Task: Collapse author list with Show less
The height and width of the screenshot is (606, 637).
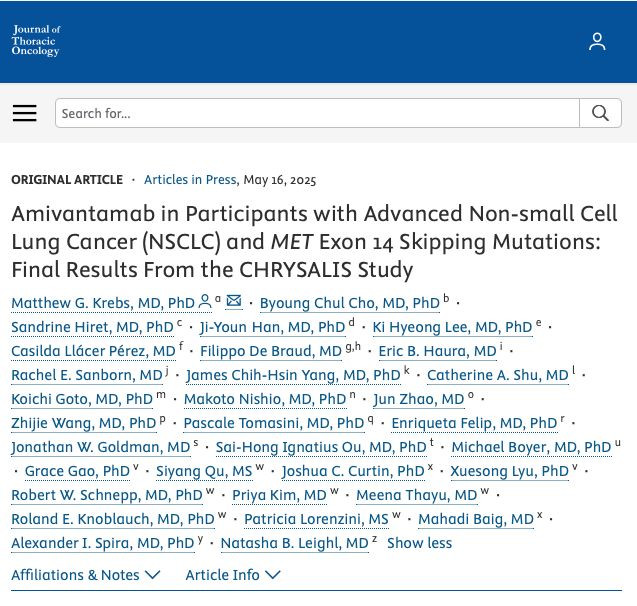Action: (x=419, y=543)
